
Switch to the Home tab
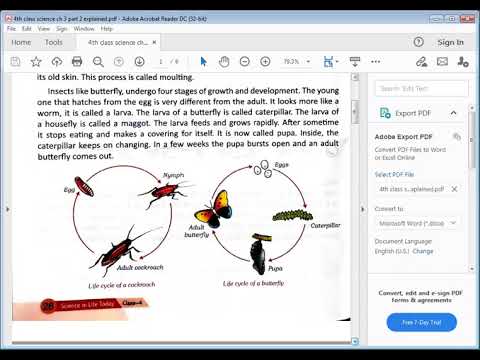(21, 42)
